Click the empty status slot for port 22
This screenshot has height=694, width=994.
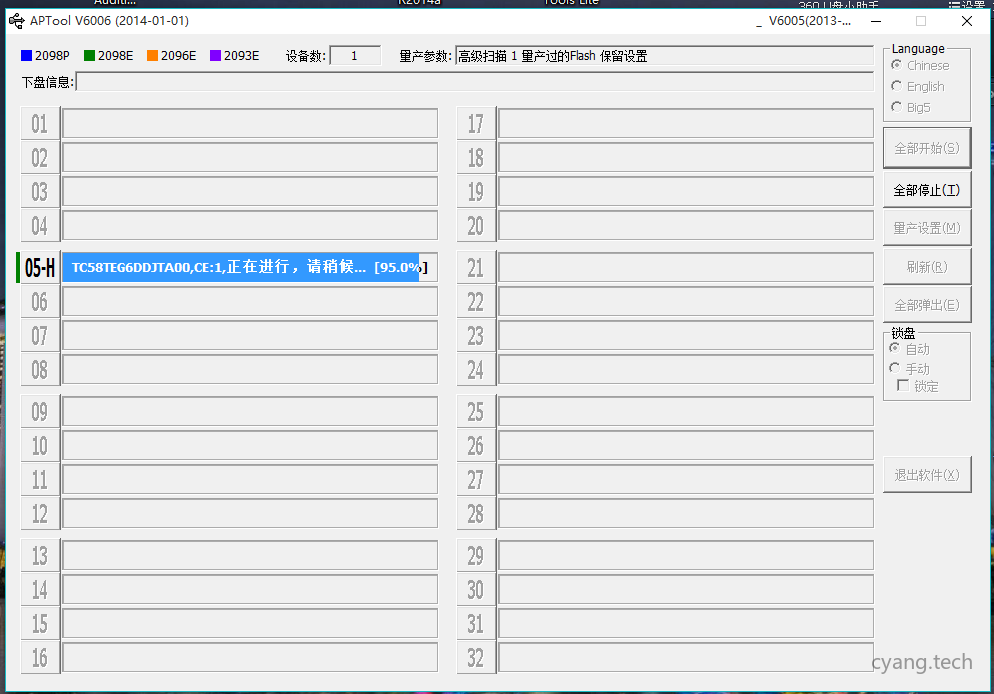click(x=686, y=302)
